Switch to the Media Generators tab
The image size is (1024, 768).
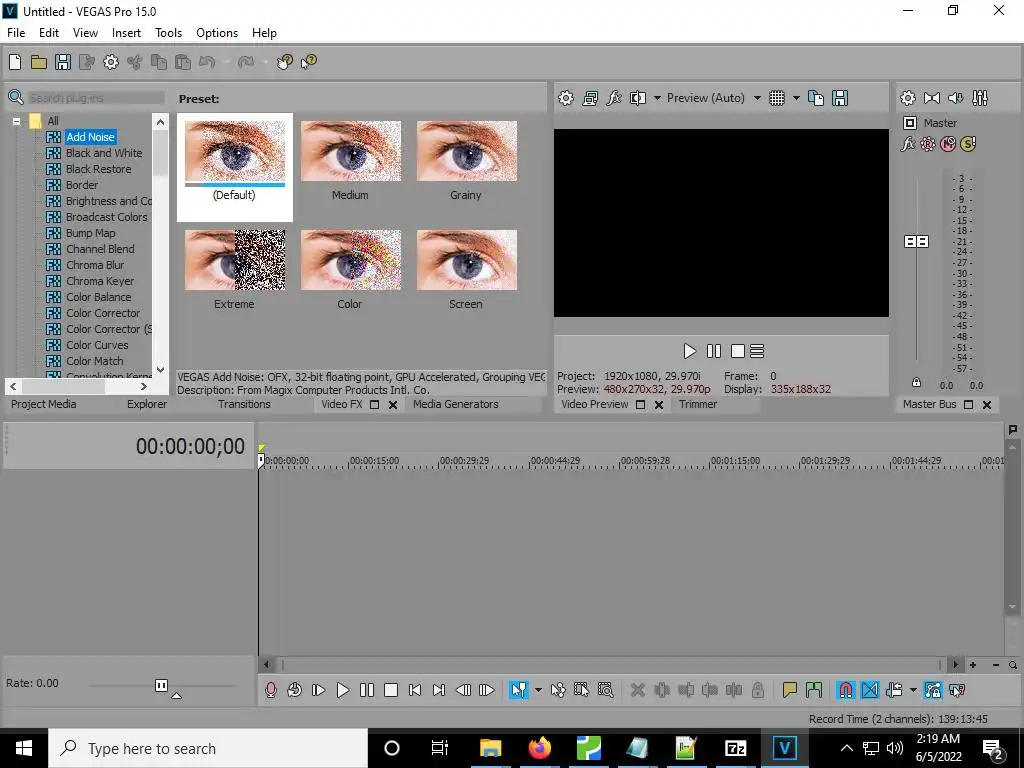pos(456,404)
